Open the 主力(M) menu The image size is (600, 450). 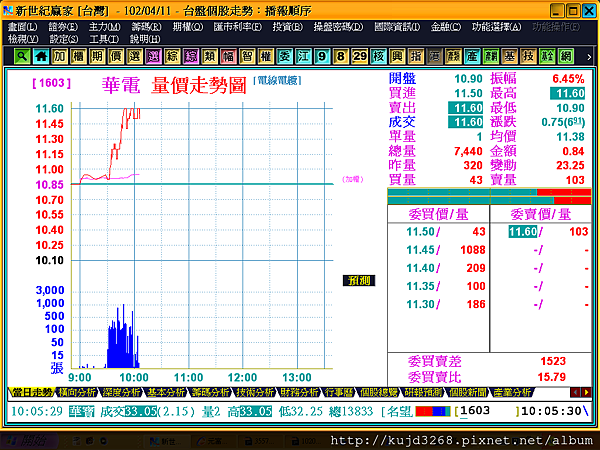click(104, 27)
